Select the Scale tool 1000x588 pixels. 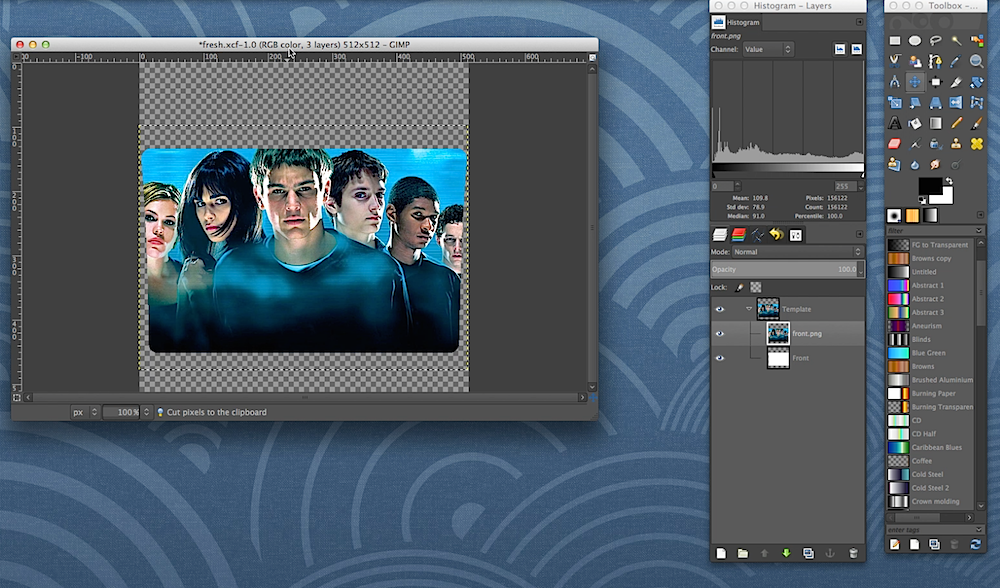click(x=895, y=103)
